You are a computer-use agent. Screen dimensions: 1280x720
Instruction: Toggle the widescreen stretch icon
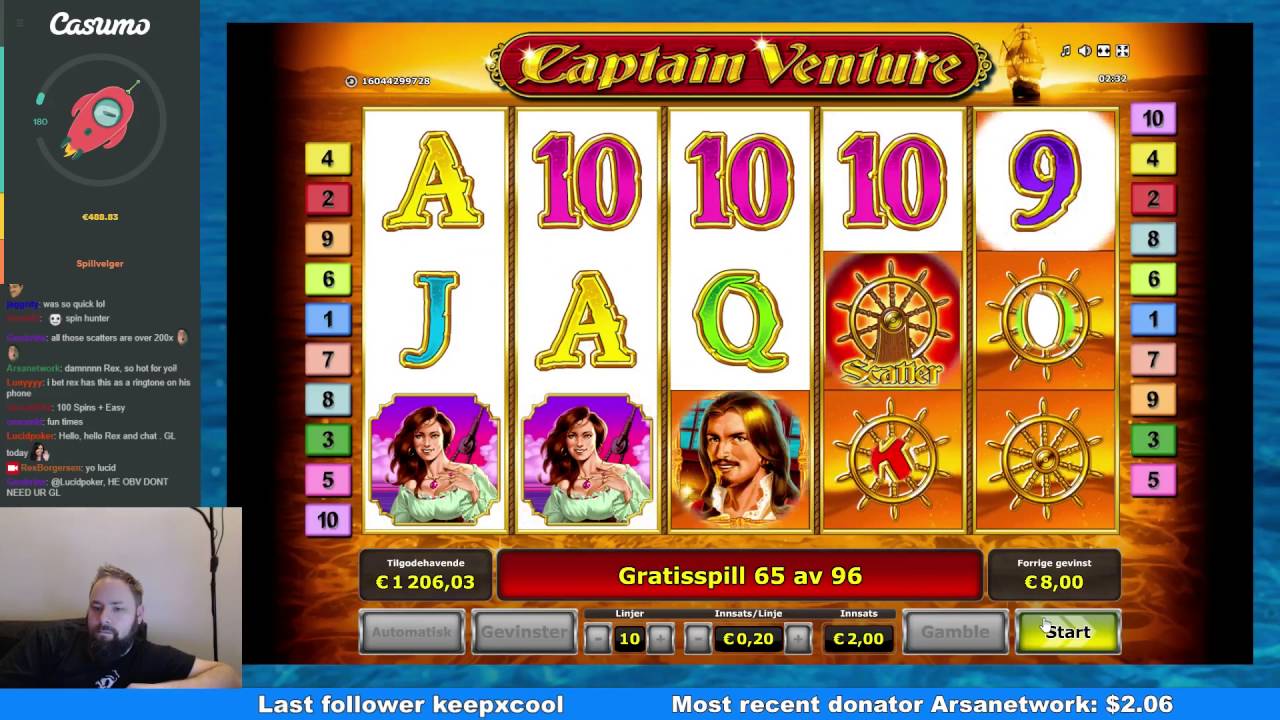[x=1104, y=51]
